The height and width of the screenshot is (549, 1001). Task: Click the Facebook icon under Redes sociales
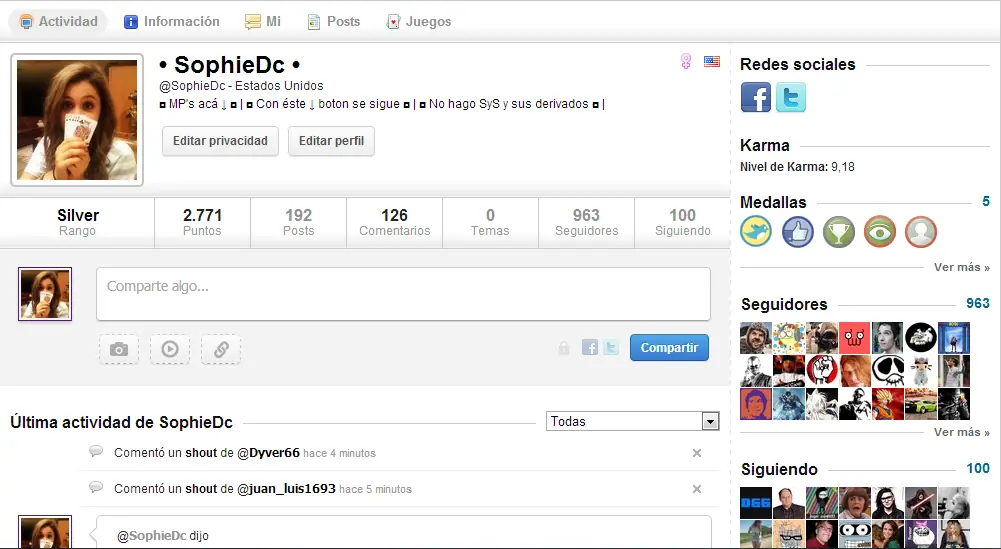tap(756, 98)
